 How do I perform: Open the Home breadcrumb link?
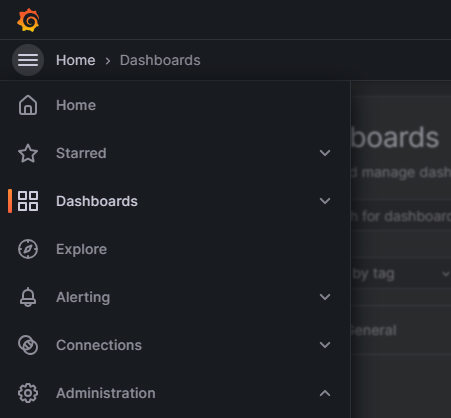coord(76,60)
